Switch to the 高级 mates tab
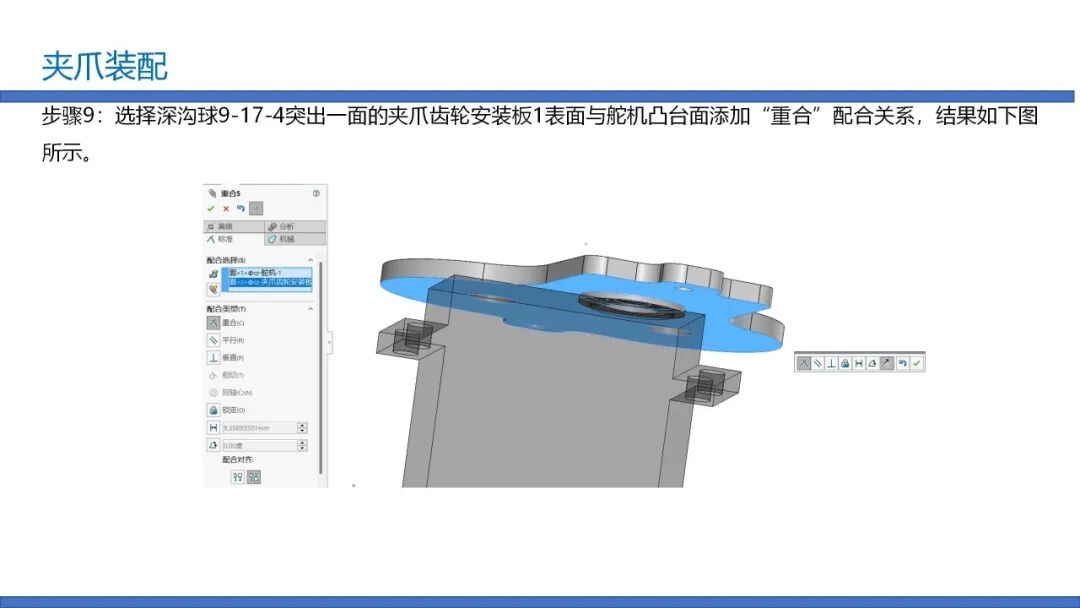 (233, 227)
